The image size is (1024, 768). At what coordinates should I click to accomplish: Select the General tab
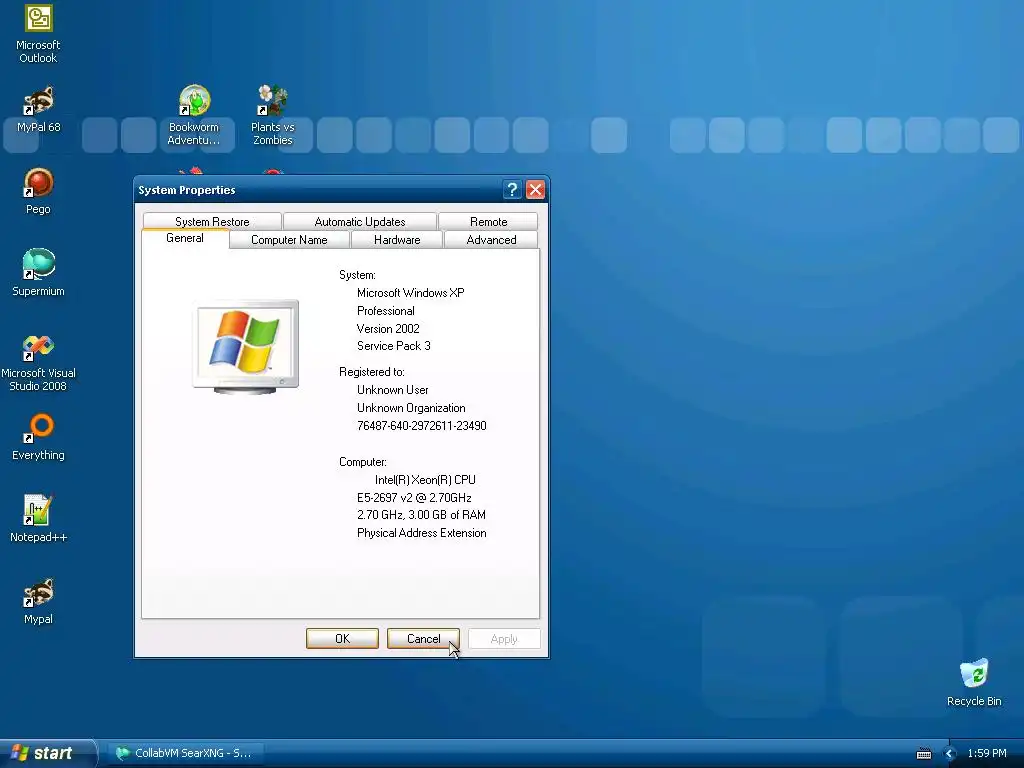pos(185,238)
